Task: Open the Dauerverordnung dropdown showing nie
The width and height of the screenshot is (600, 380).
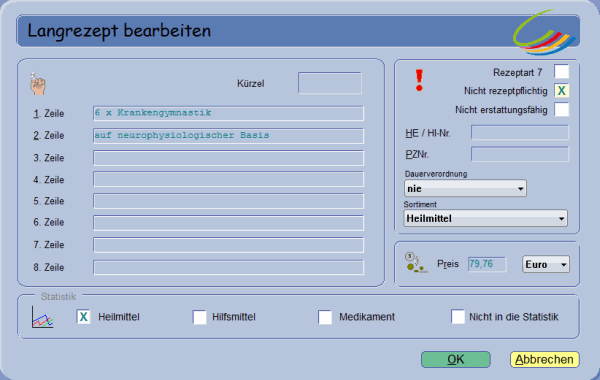Action: pyautogui.click(x=465, y=189)
